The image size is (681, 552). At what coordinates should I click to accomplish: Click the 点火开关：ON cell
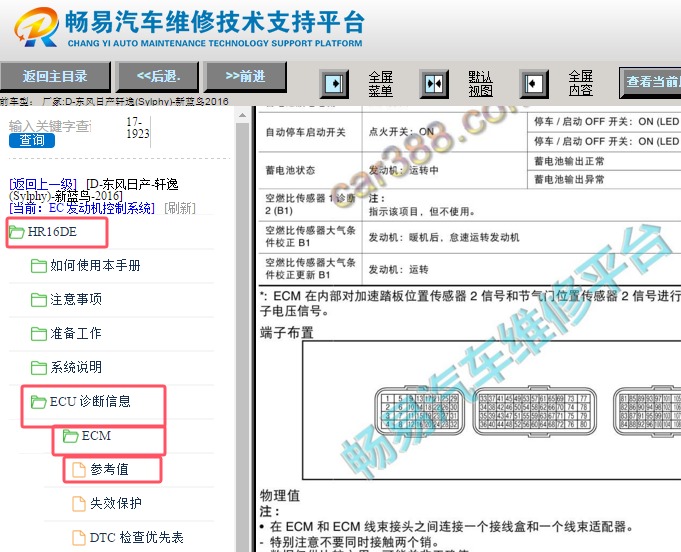[x=445, y=132]
